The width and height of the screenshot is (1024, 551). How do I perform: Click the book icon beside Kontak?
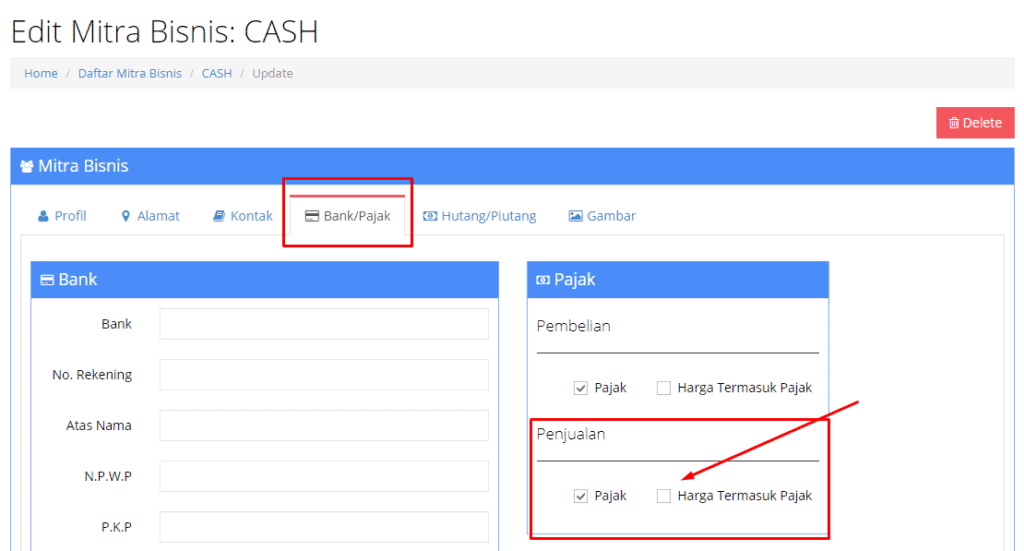coord(219,216)
